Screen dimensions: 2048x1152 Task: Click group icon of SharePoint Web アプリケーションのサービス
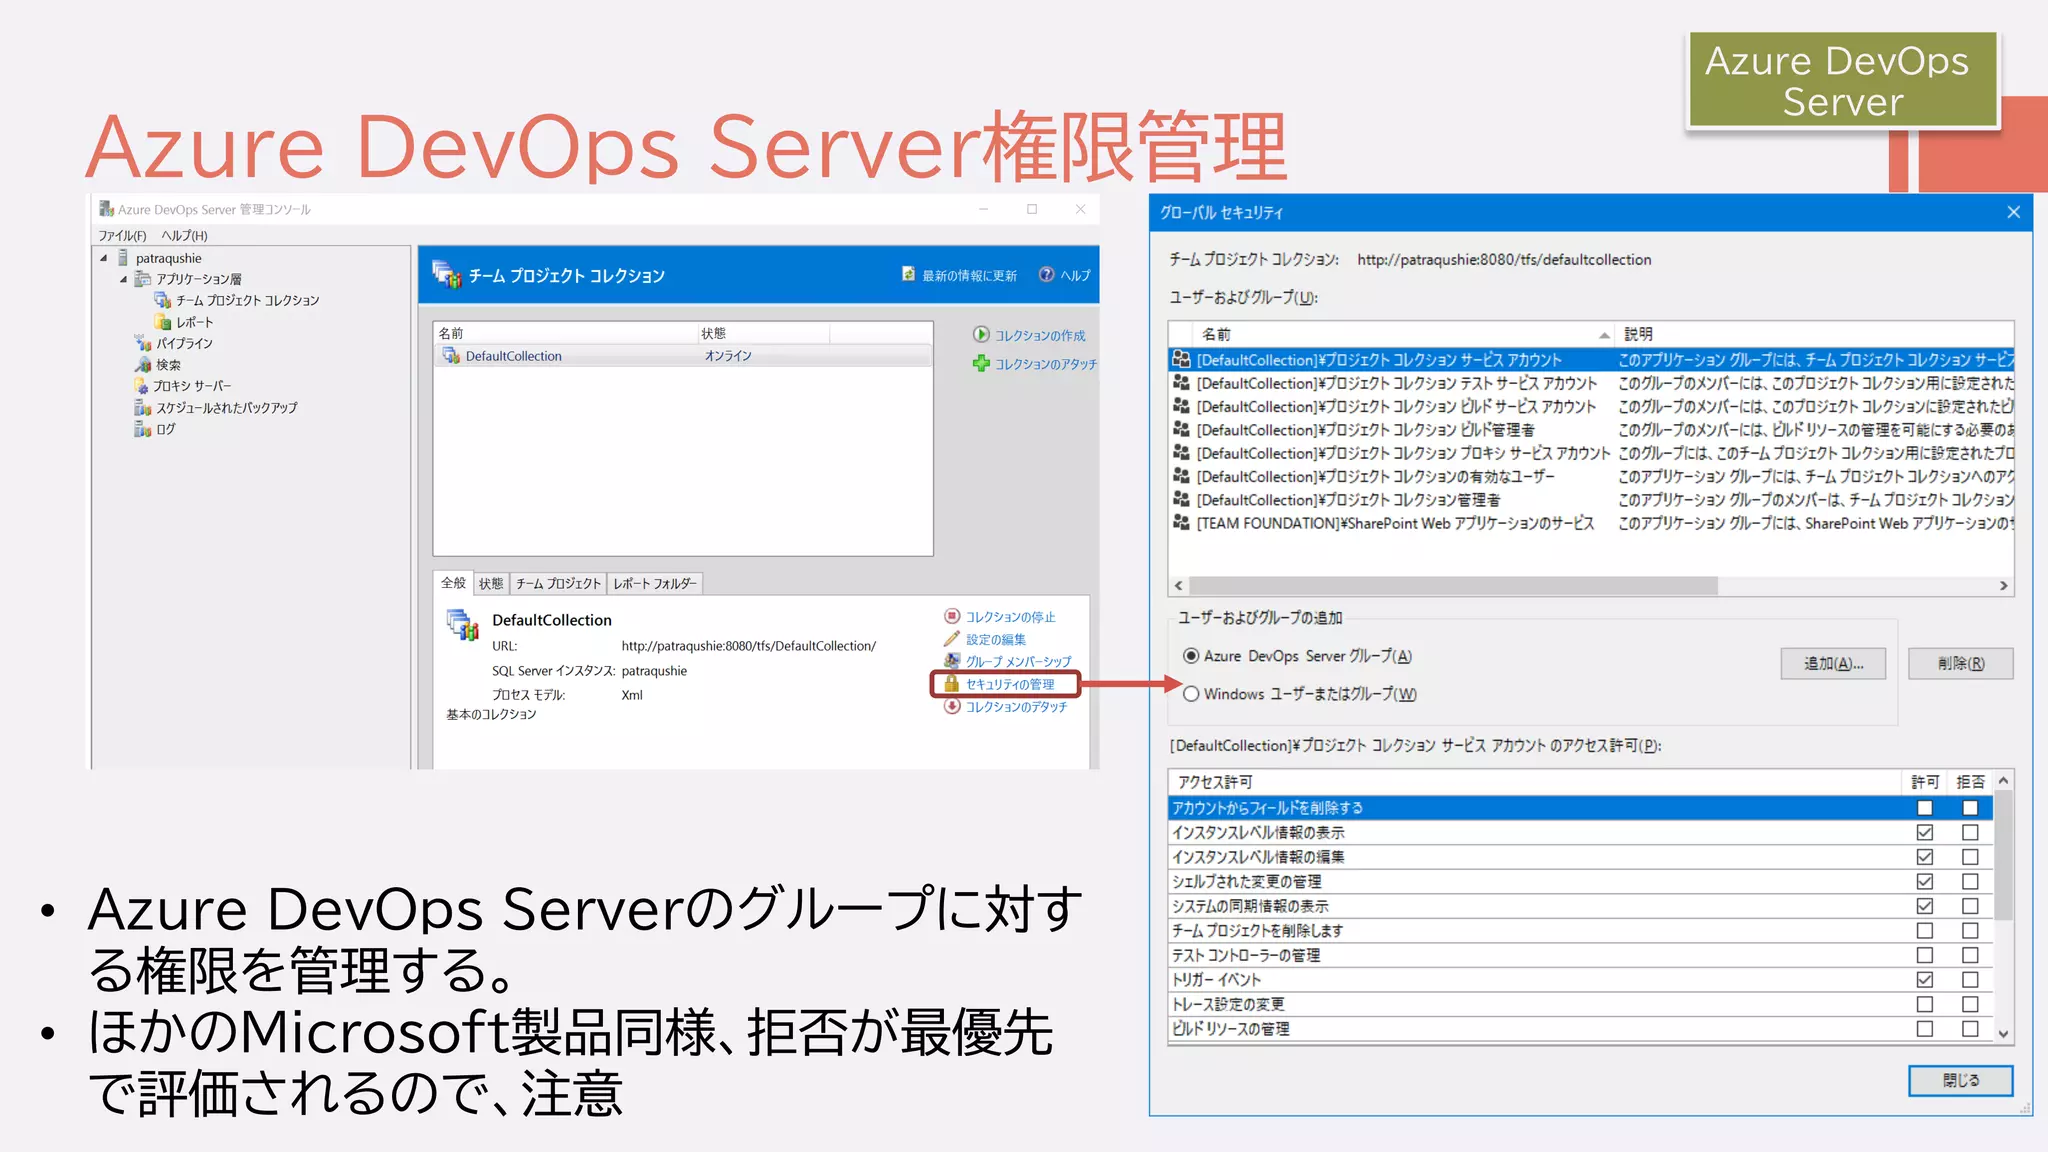coord(1181,522)
